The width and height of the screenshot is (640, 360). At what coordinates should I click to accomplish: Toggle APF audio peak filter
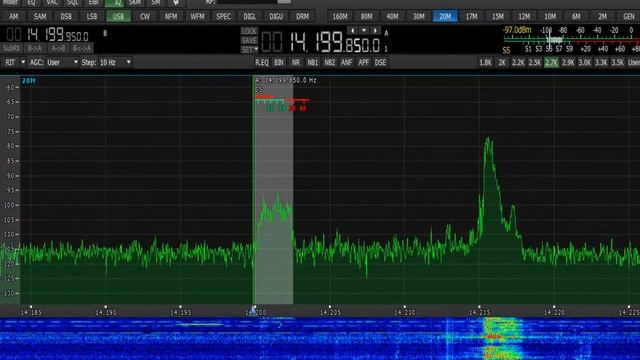point(363,62)
